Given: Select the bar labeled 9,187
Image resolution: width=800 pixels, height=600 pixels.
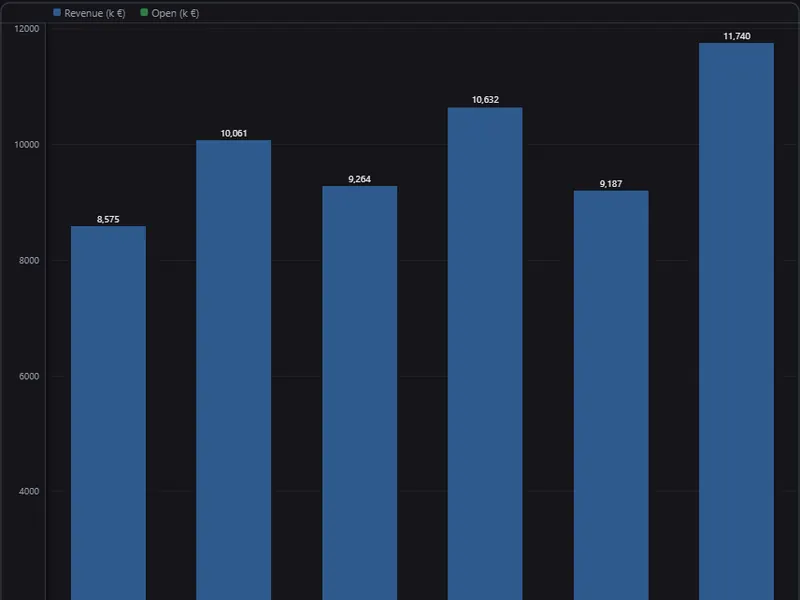Looking at the screenshot, I should (611, 395).
